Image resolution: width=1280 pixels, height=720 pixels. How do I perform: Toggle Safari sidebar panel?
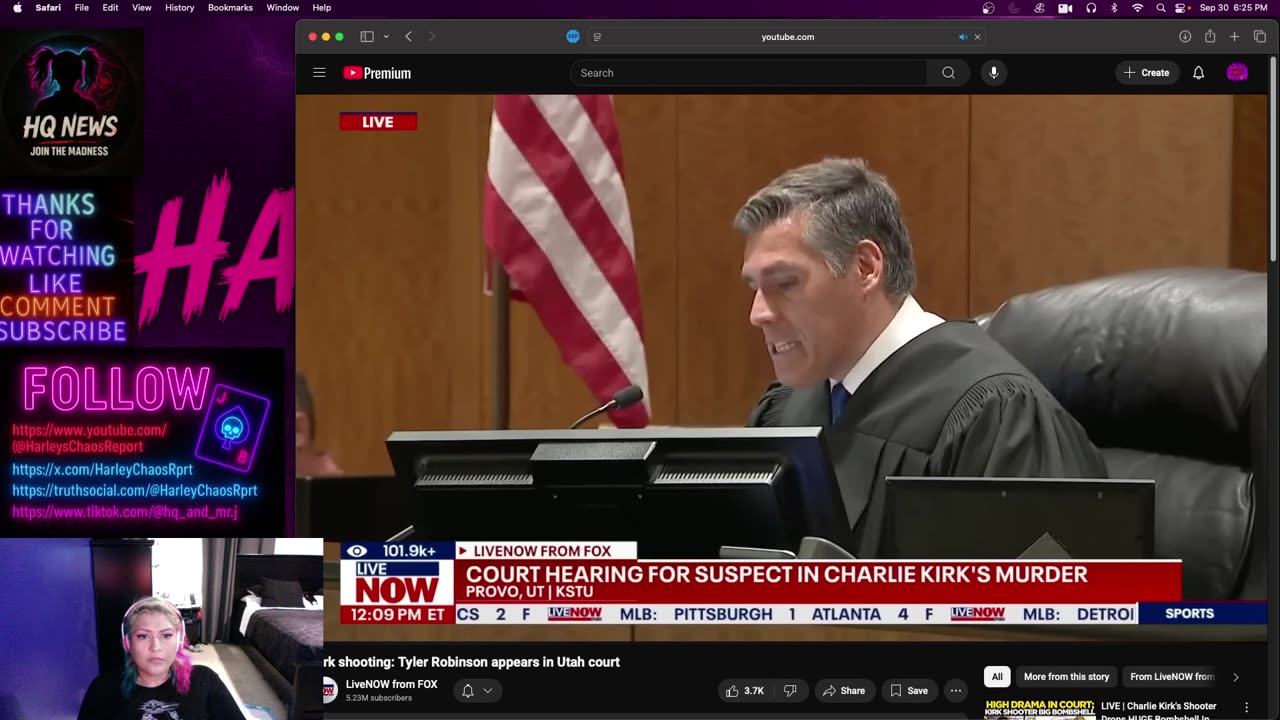click(x=367, y=37)
